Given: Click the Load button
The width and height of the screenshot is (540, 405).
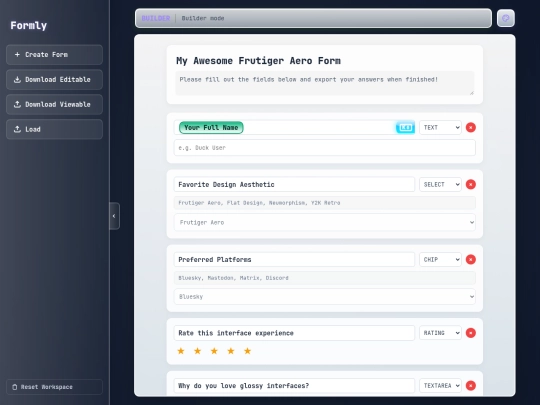Looking at the screenshot, I should 54,129.
